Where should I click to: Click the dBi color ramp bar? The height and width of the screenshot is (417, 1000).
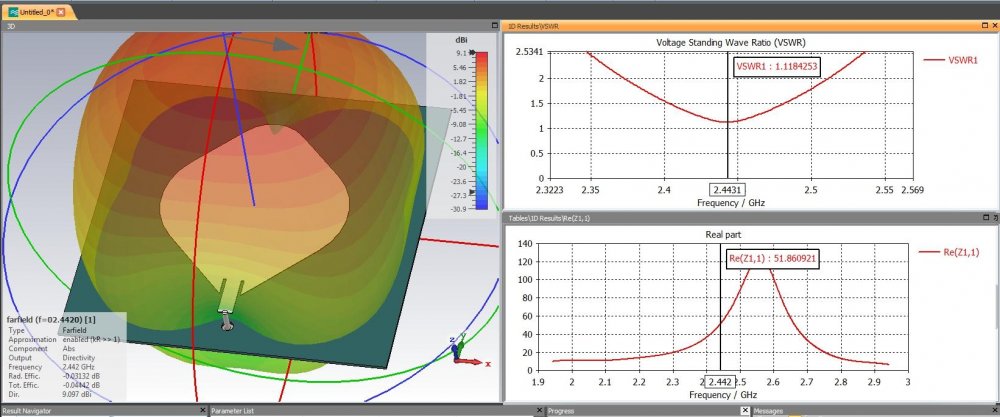point(482,131)
